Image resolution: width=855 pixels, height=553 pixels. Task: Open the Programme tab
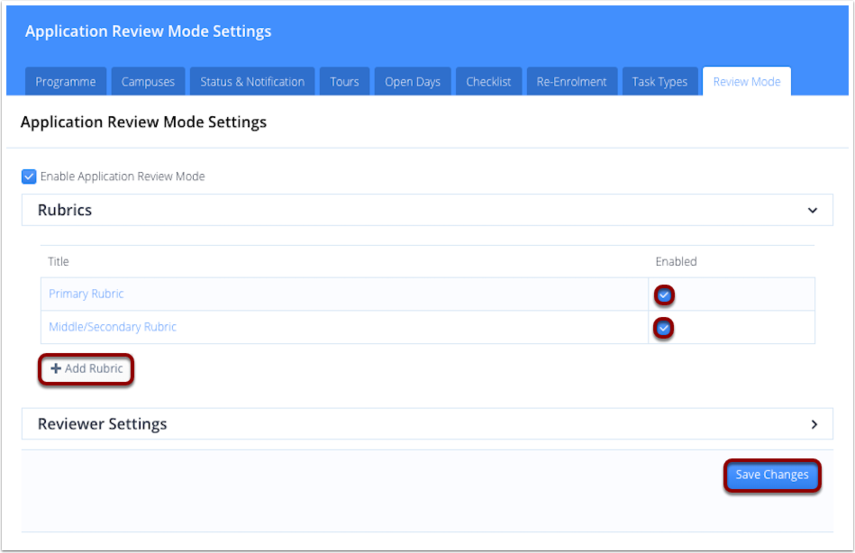[x=65, y=82]
